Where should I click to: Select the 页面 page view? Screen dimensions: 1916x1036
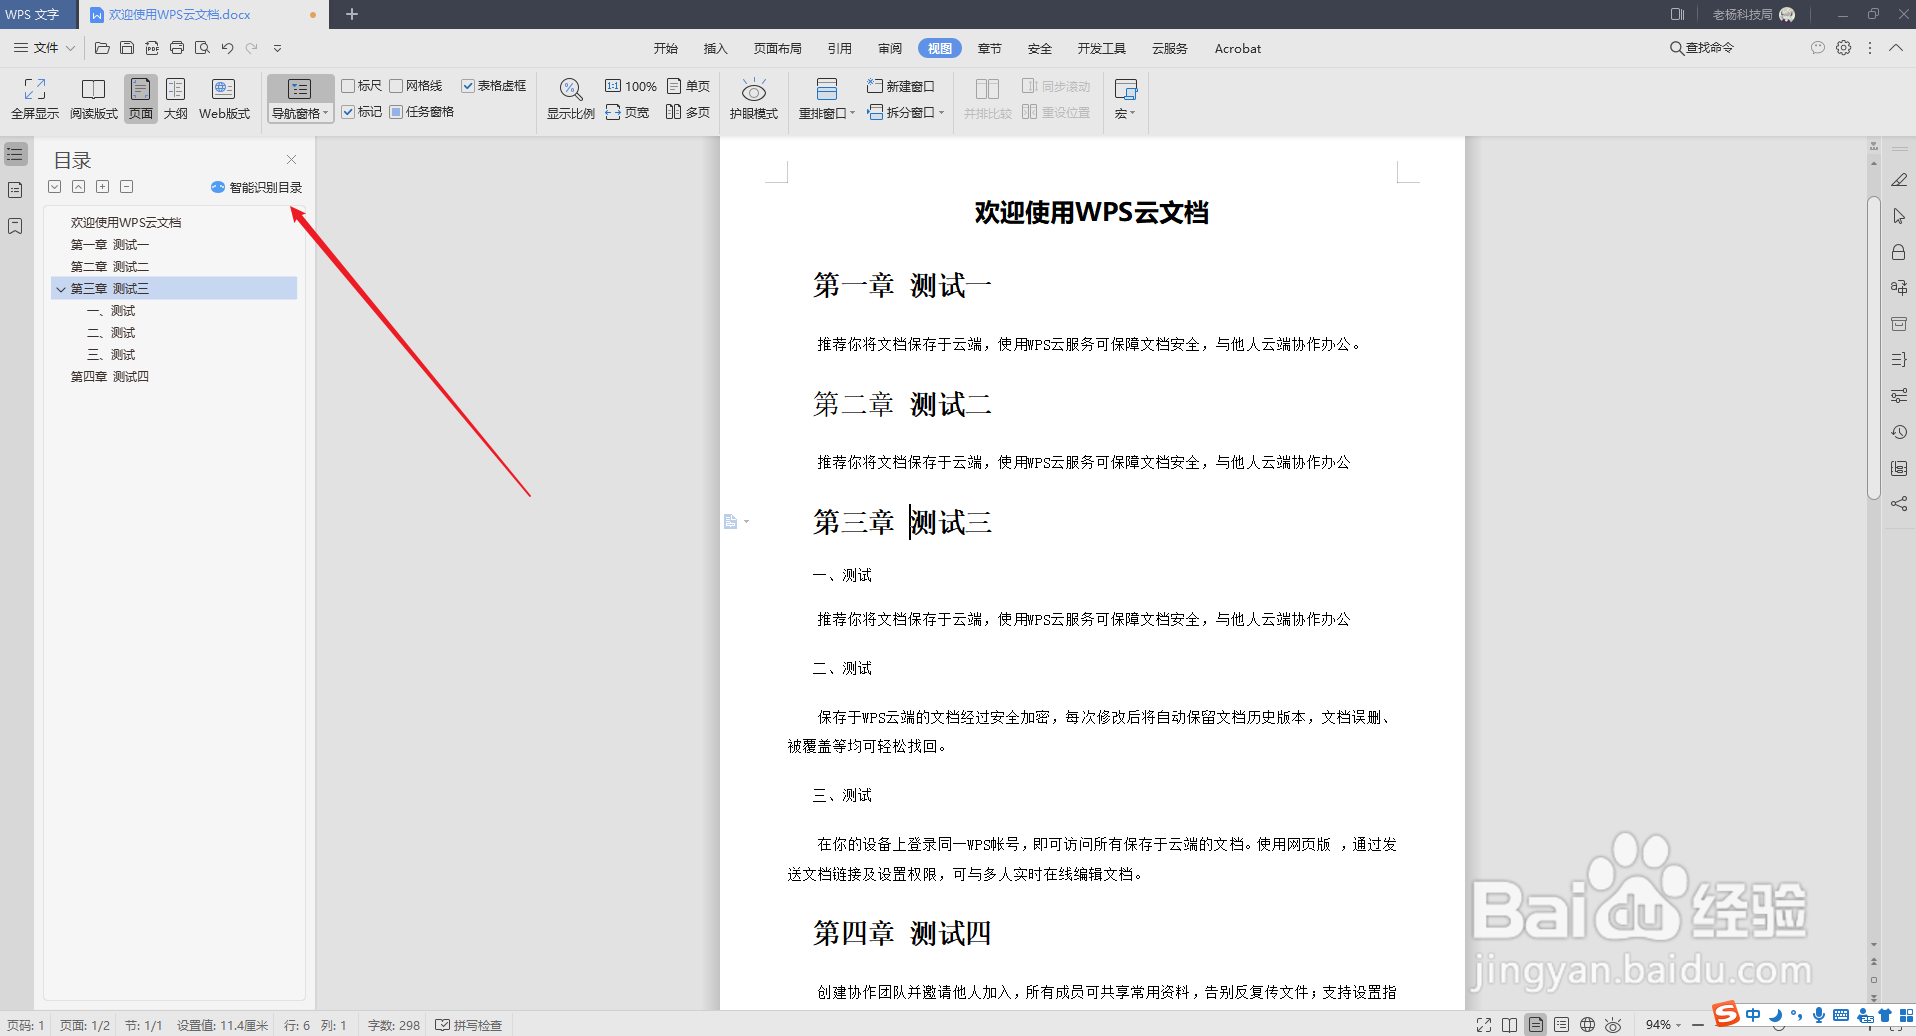click(x=141, y=99)
